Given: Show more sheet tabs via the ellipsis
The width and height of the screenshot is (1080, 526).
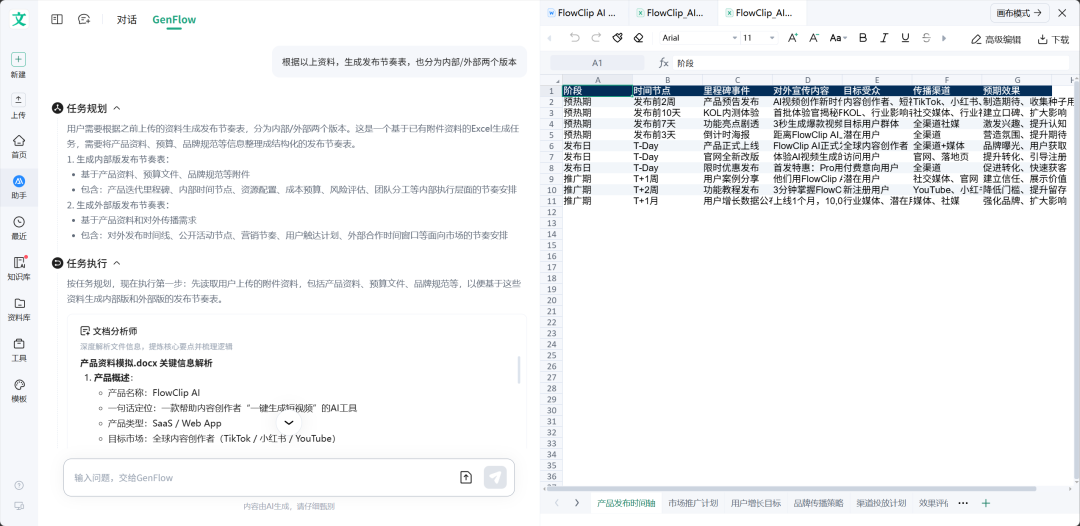Looking at the screenshot, I should point(963,503).
